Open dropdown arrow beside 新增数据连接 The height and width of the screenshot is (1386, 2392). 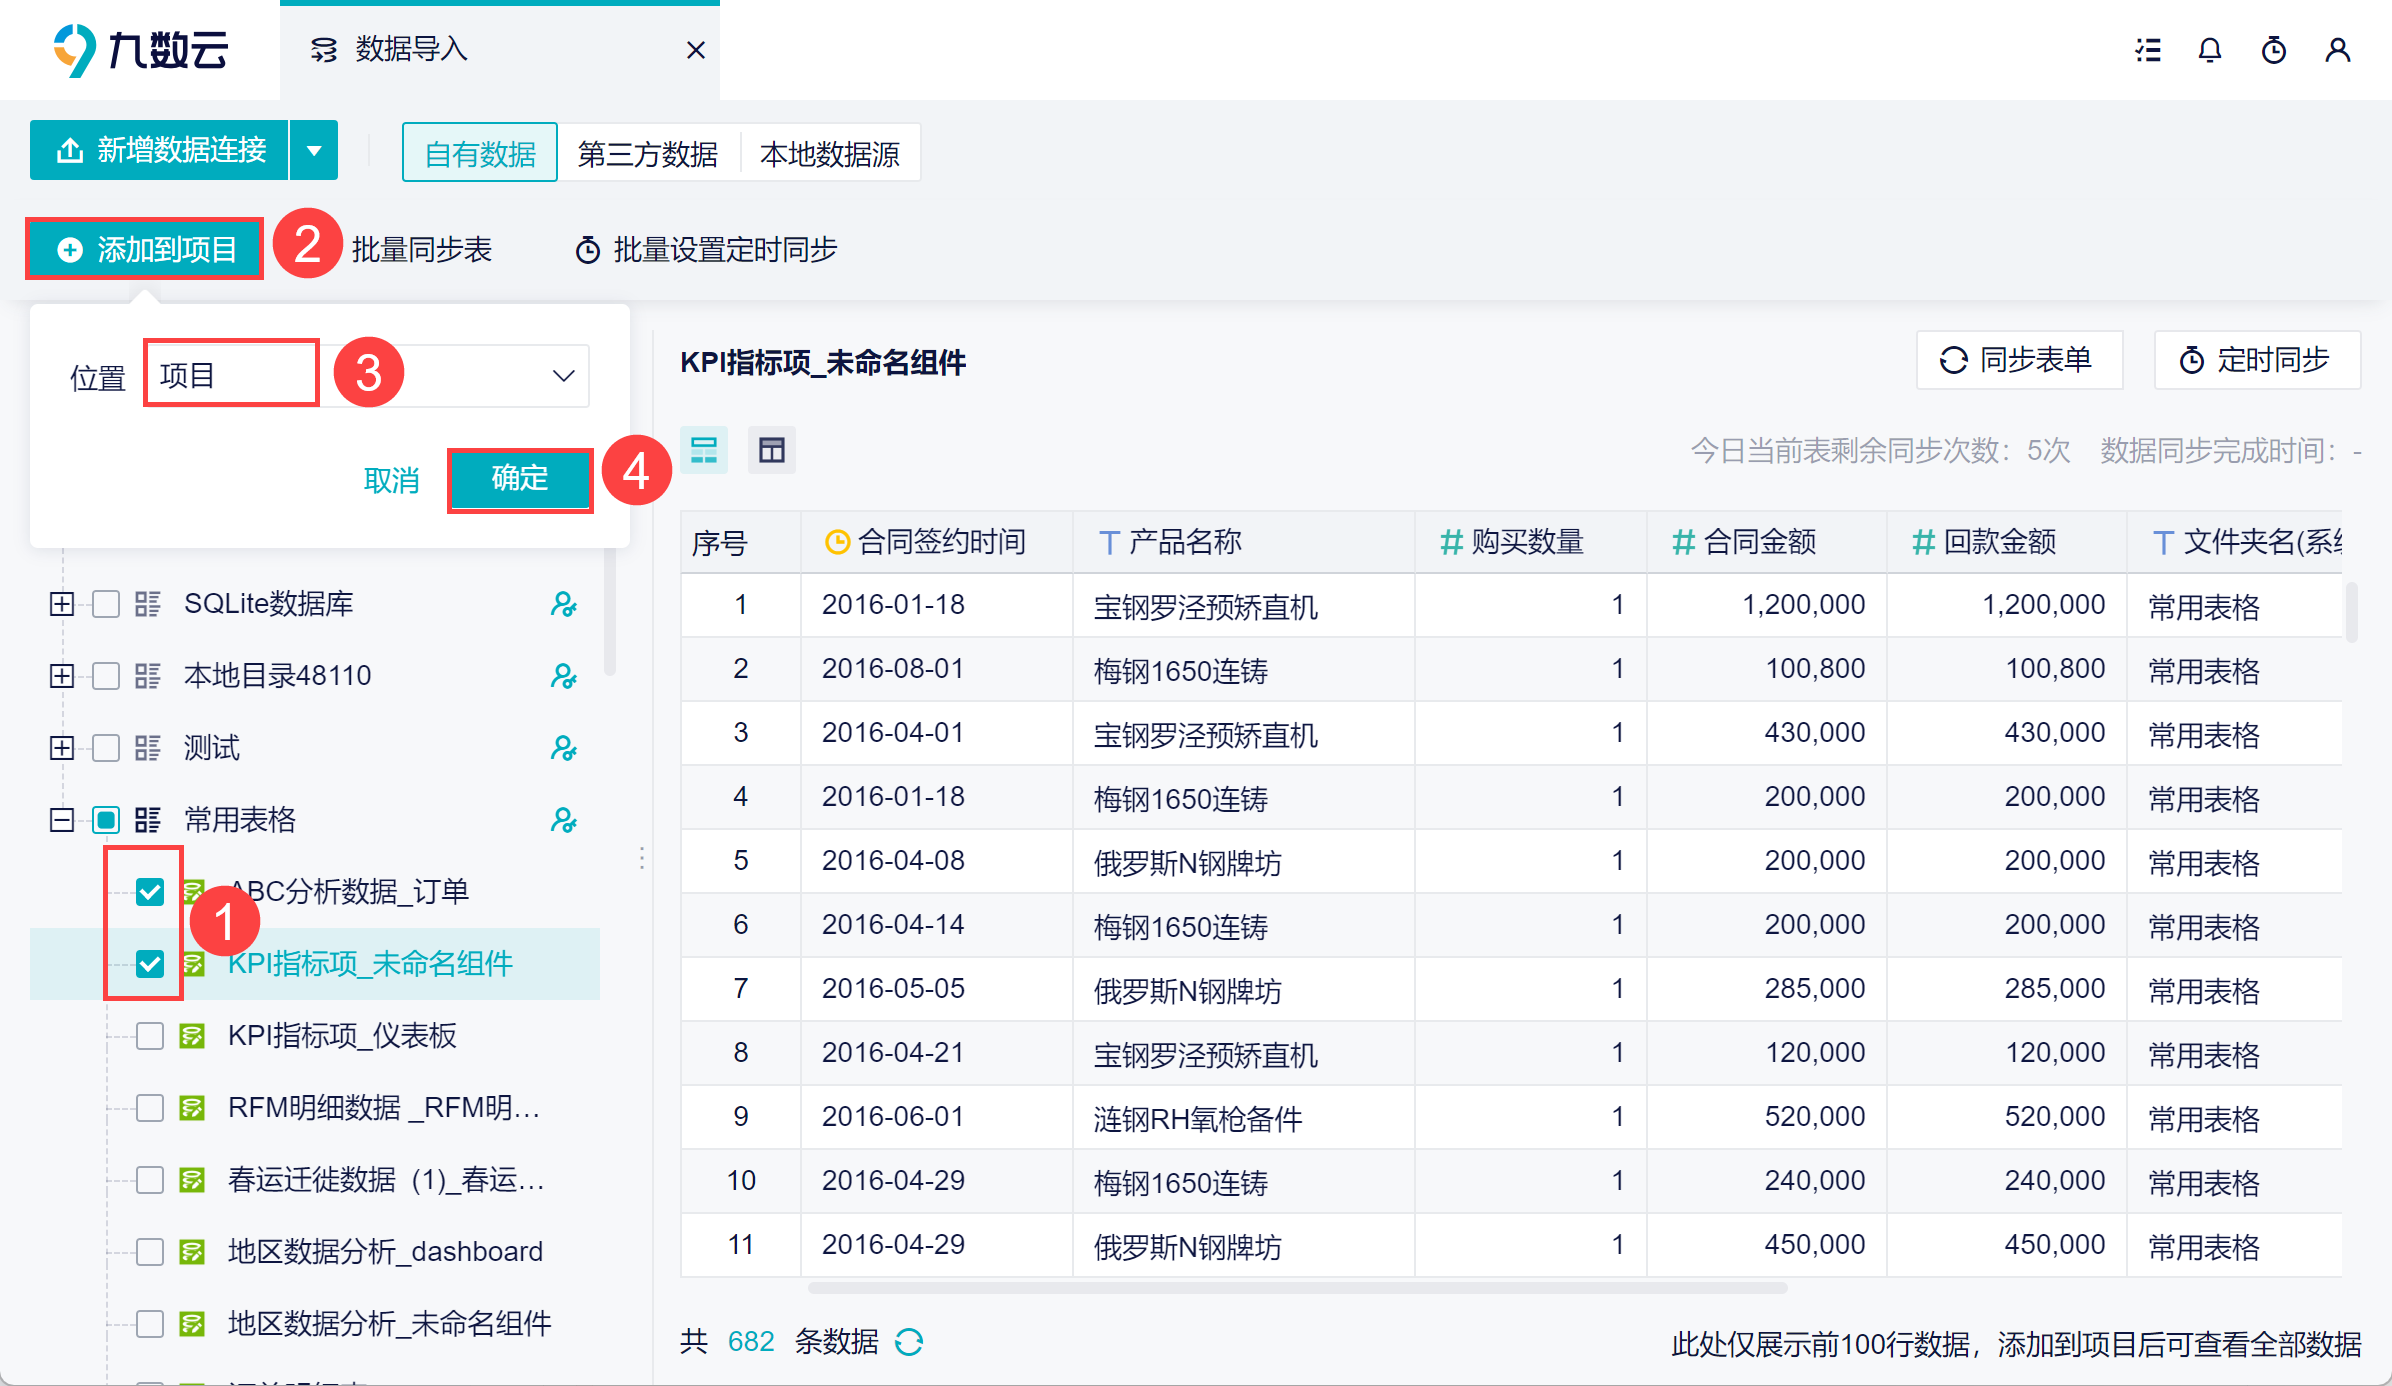click(314, 151)
